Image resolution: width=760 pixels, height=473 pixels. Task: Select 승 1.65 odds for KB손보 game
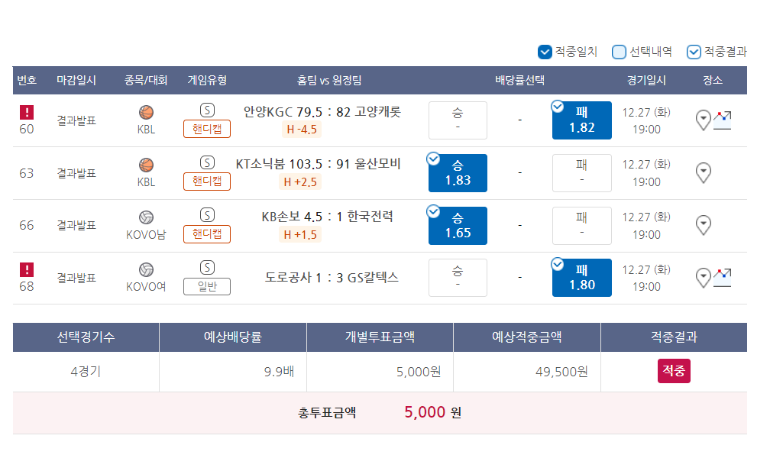point(458,226)
